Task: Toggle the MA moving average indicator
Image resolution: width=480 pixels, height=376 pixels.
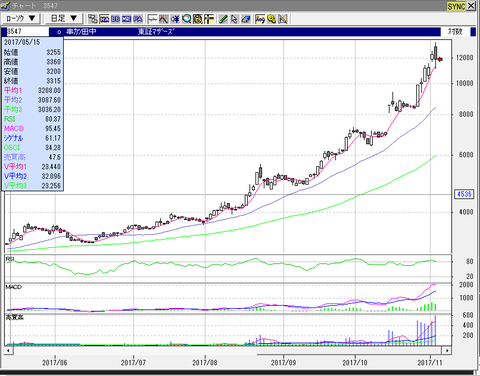Action: pyautogui.click(x=105, y=19)
